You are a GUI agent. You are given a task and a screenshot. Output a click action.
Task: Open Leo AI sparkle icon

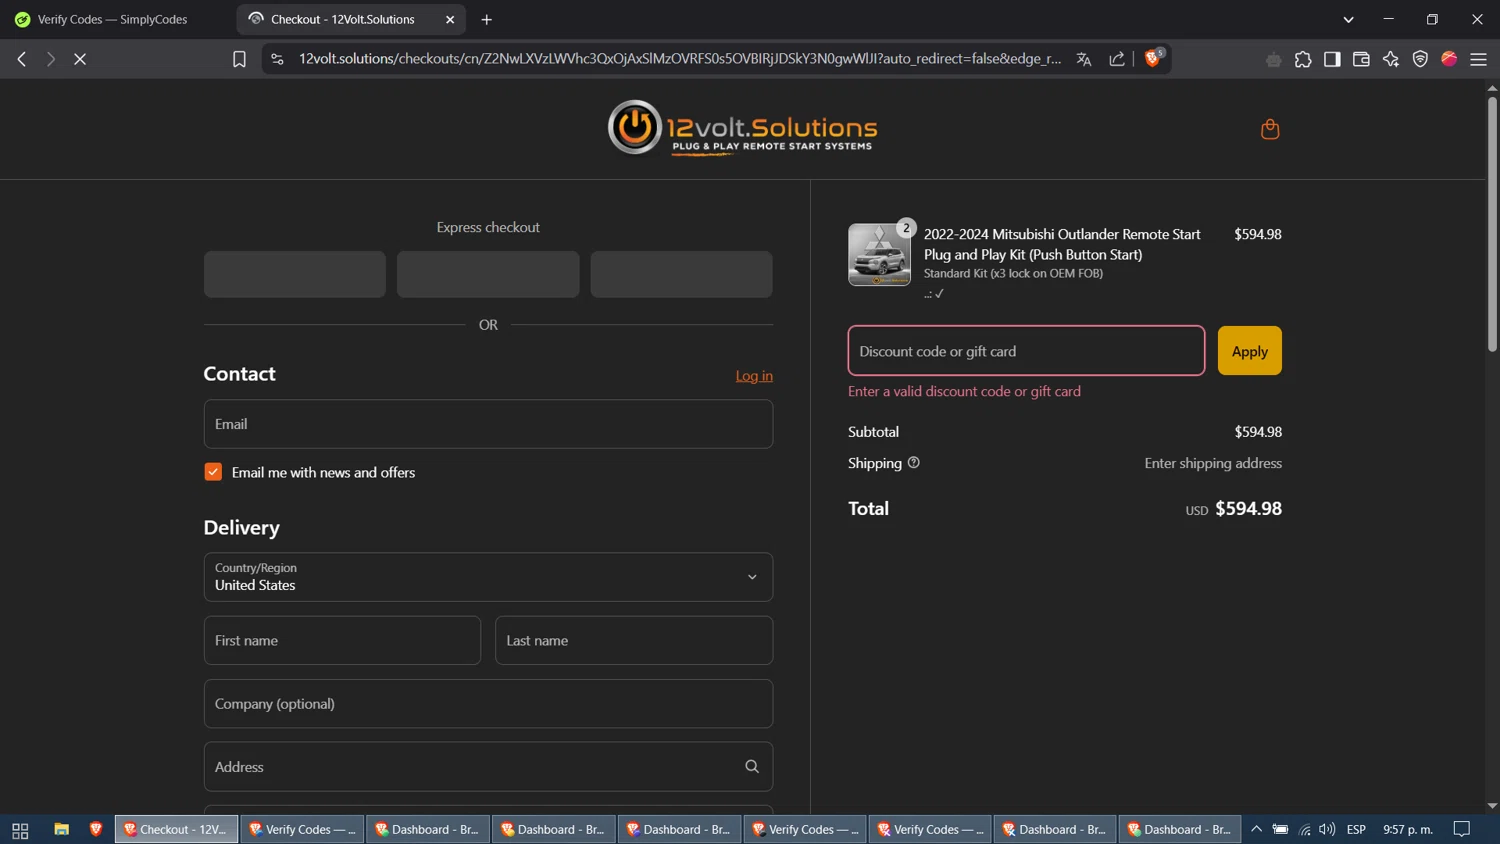pos(1390,60)
